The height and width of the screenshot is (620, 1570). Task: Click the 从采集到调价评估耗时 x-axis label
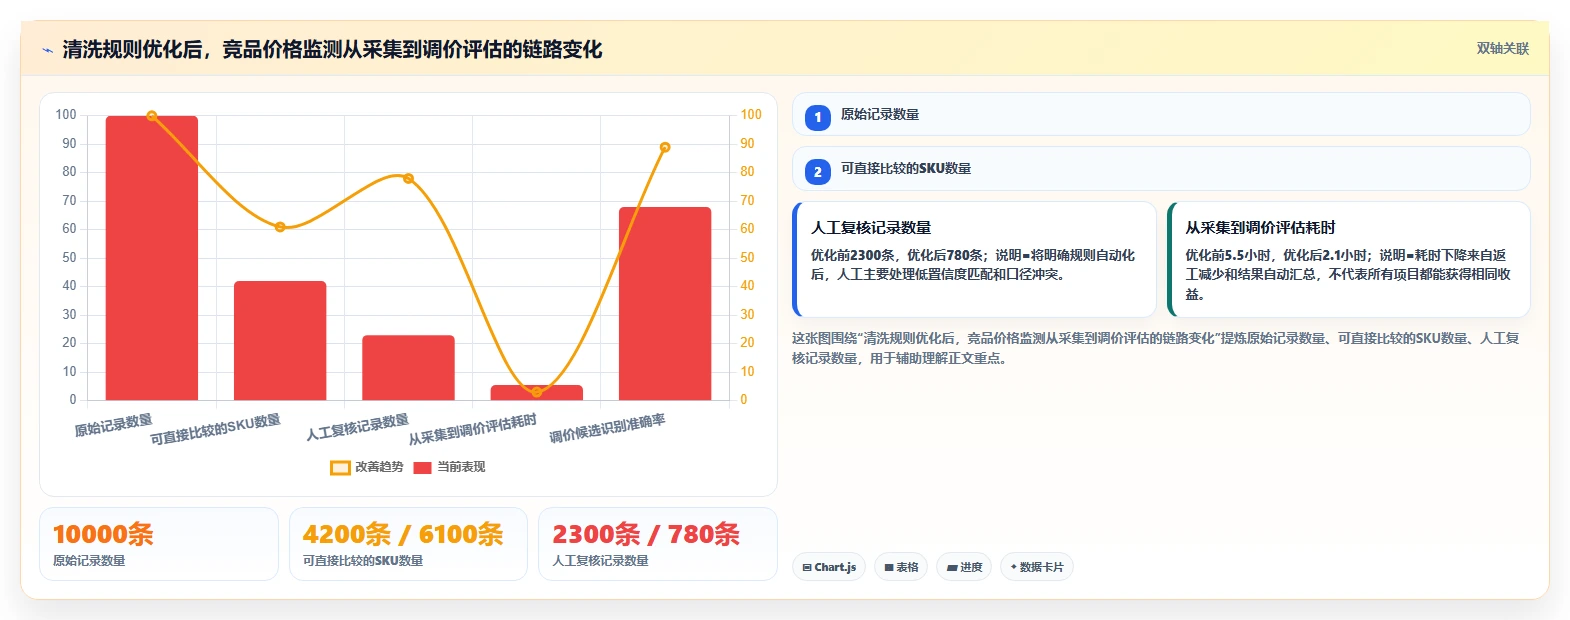[x=473, y=429]
